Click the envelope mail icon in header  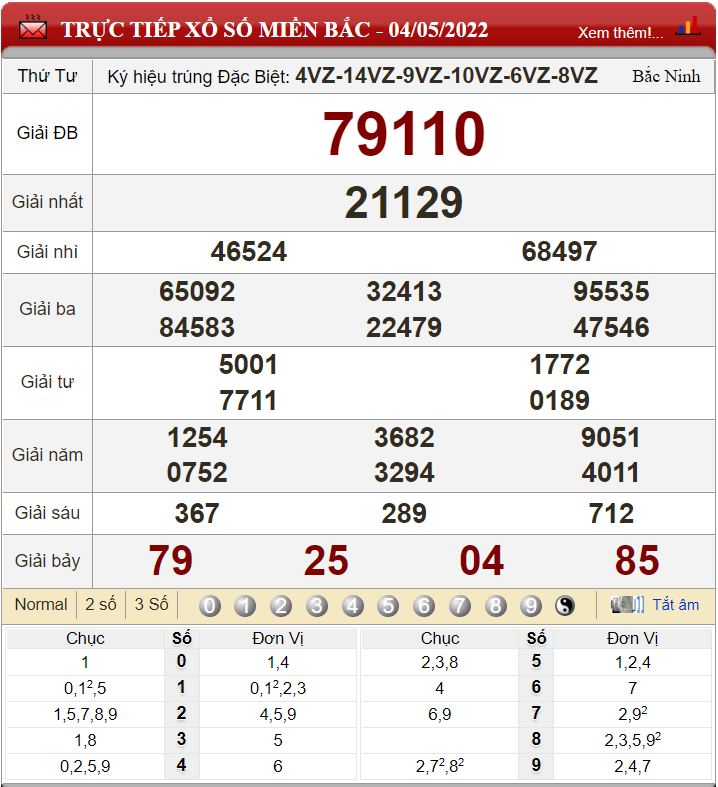pyautogui.click(x=33, y=28)
